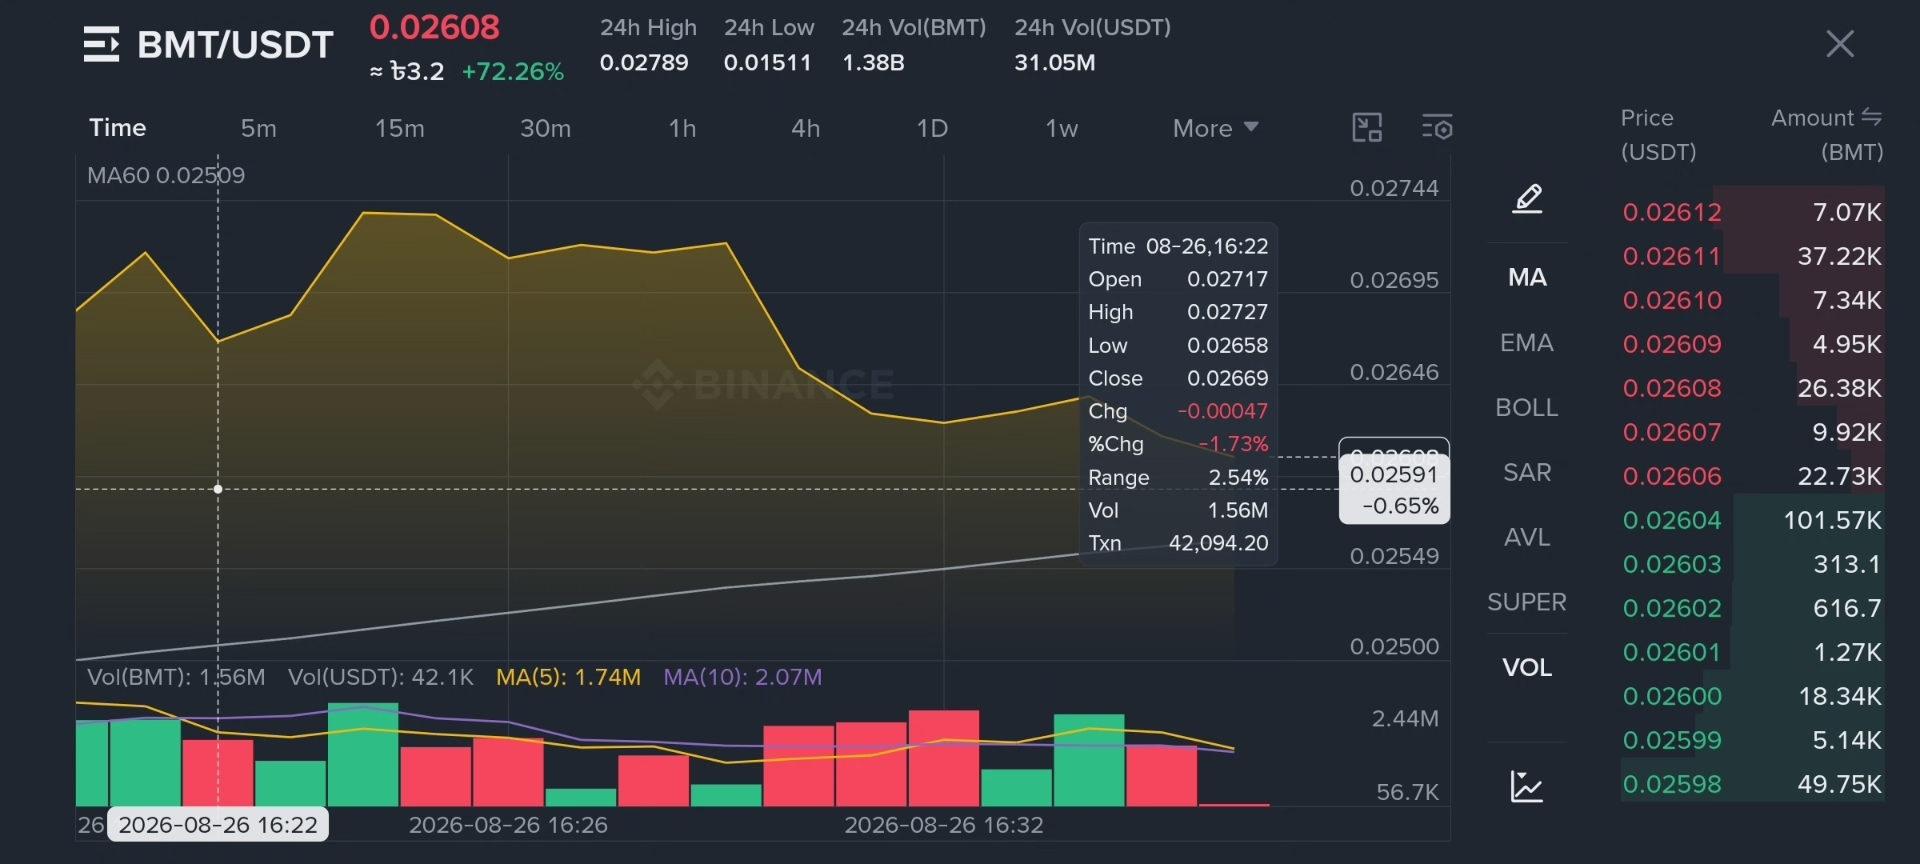Tap the MA(10): 2.07M volume label
The image size is (1920, 864).
pos(743,677)
